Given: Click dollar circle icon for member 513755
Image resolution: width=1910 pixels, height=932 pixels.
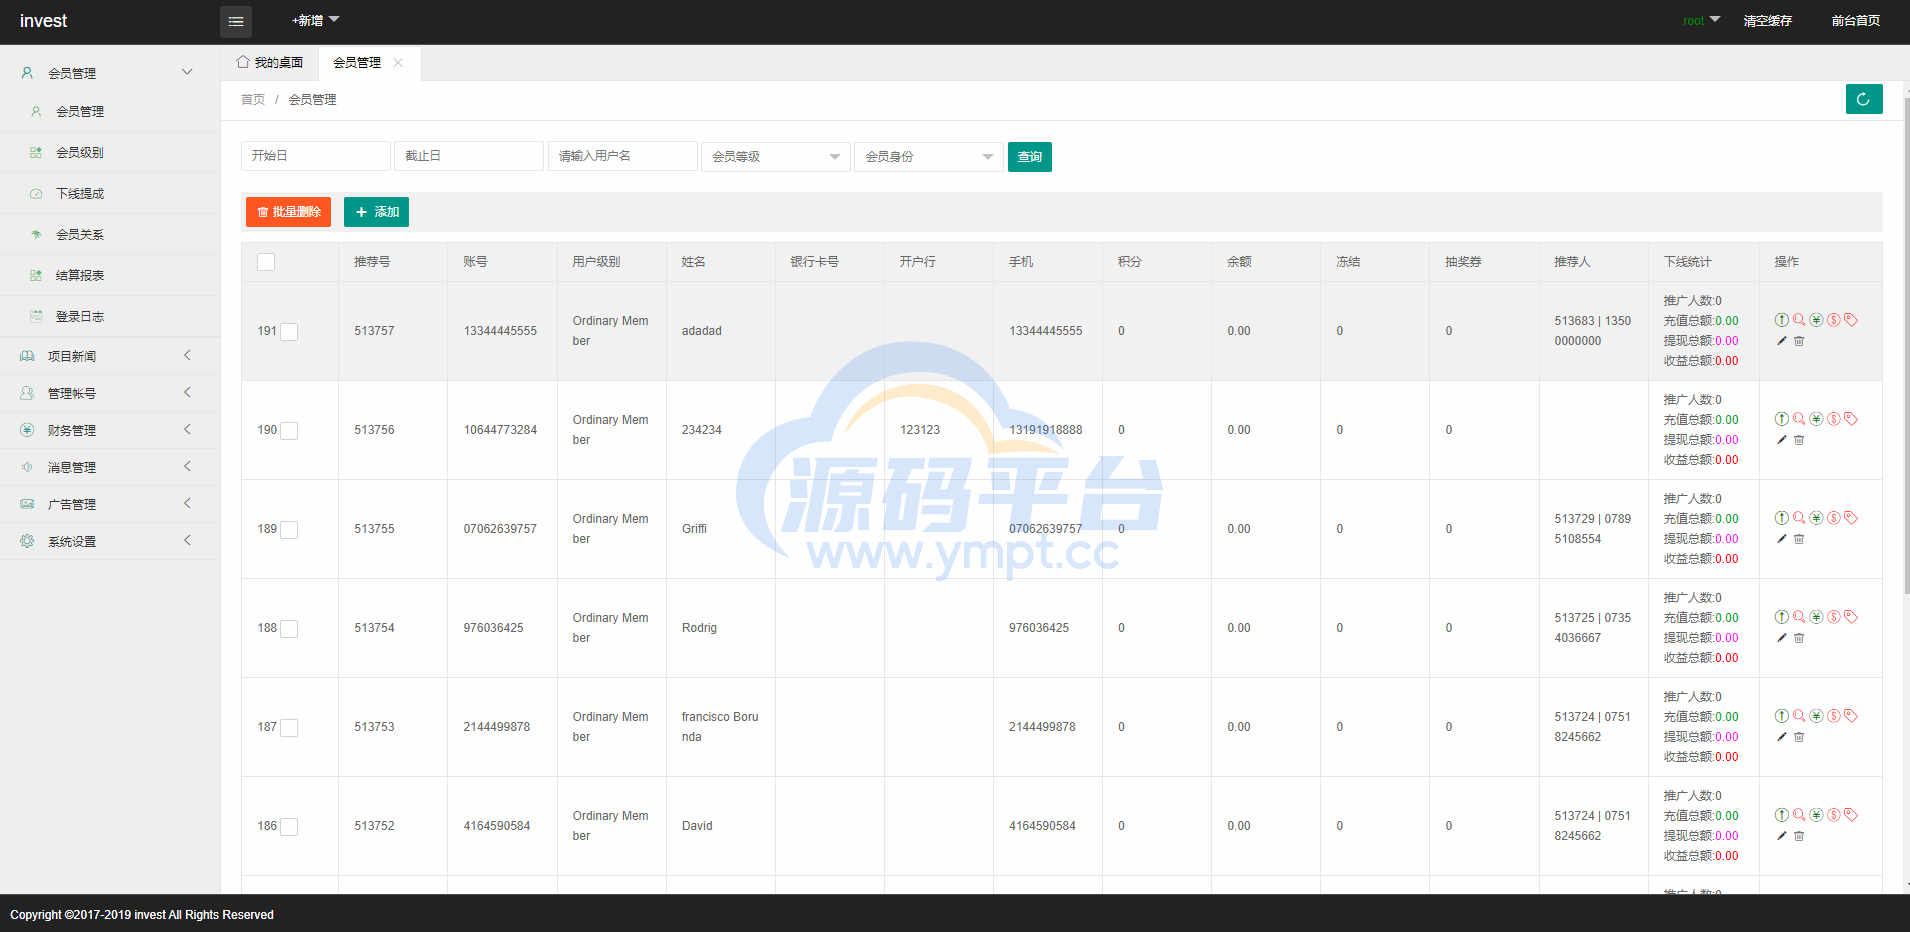Looking at the screenshot, I should coord(1834,518).
